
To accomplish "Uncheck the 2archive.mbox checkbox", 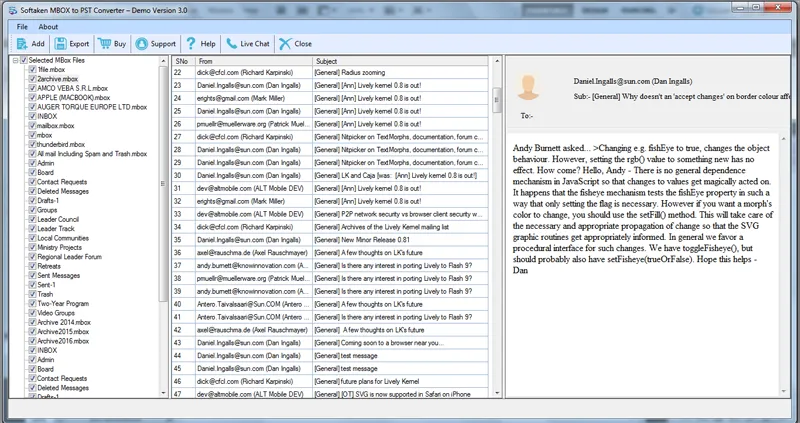I will 33,79.
